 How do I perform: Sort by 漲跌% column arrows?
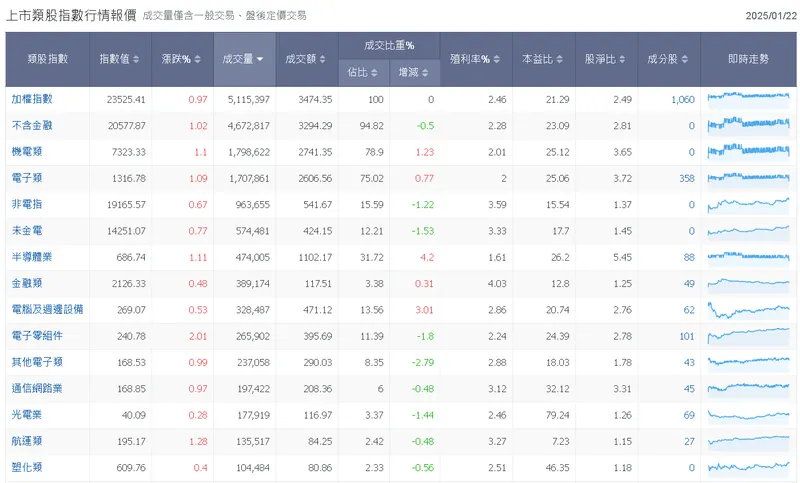pyautogui.click(x=197, y=59)
